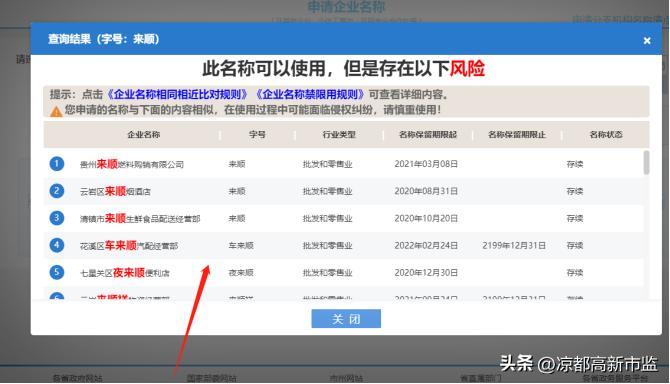Open 《企业名称相同相近比对规则》 link
This screenshot has width=670, height=384.
[177, 94]
